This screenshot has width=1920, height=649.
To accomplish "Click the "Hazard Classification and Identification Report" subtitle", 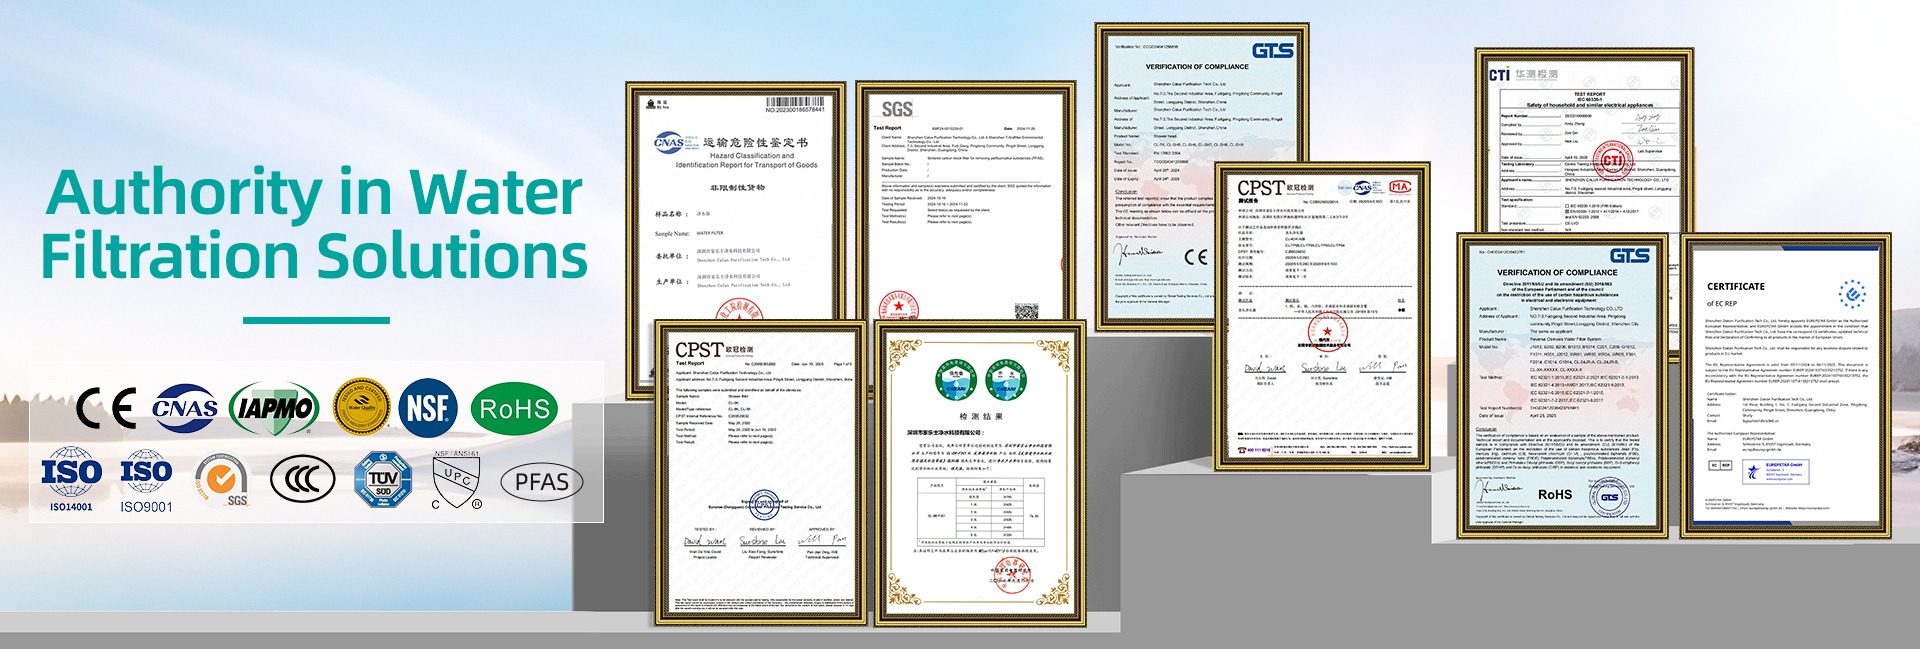I will pyautogui.click(x=746, y=160).
